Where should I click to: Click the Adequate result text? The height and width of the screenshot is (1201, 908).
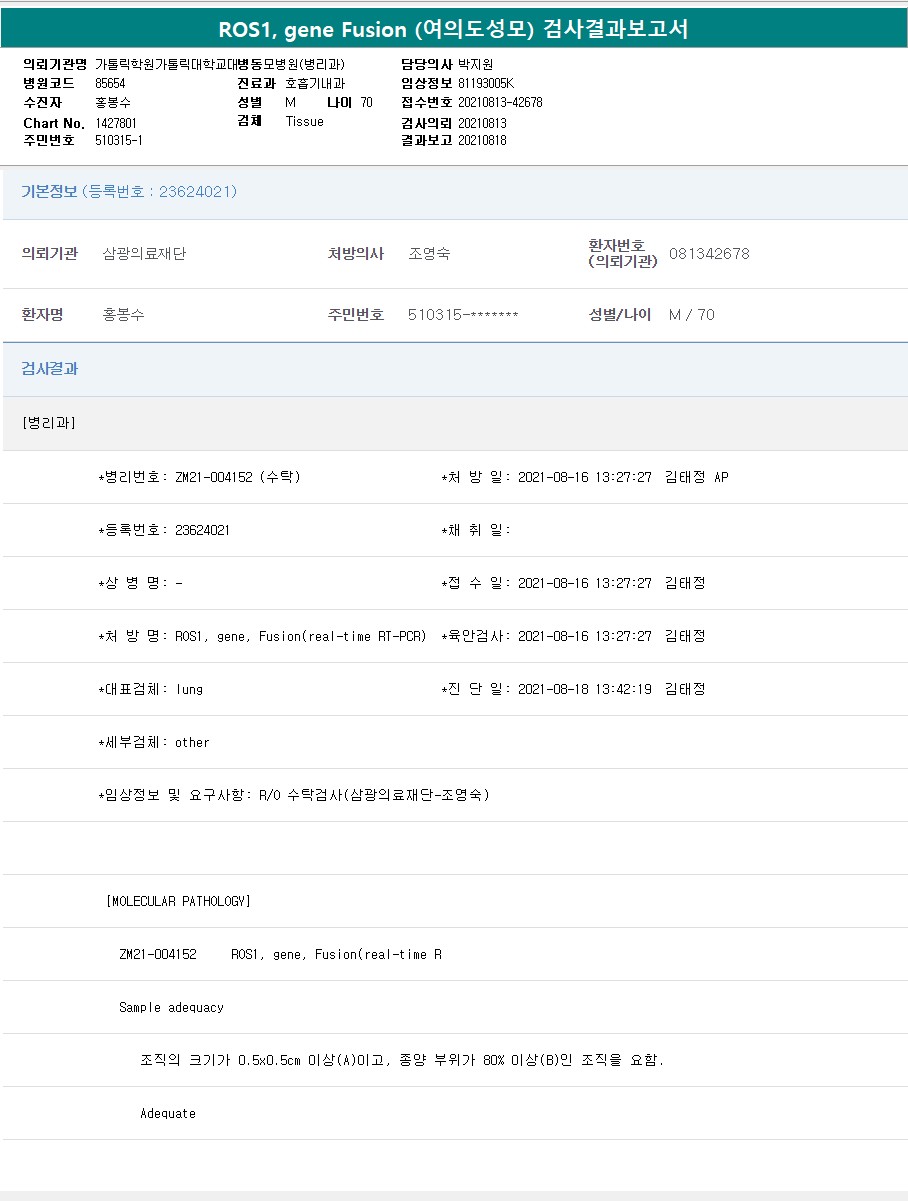[168, 1113]
